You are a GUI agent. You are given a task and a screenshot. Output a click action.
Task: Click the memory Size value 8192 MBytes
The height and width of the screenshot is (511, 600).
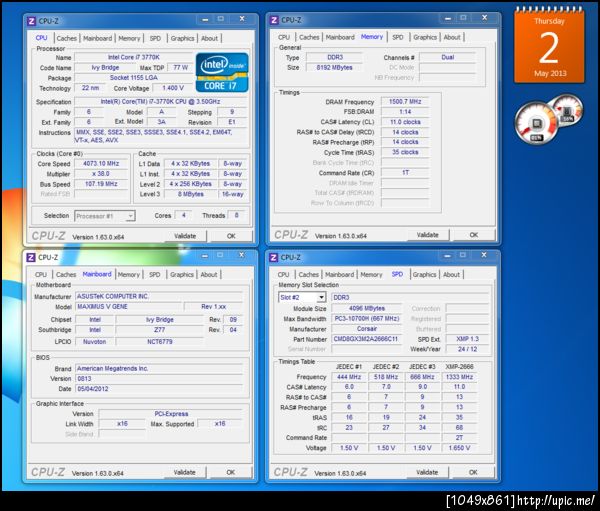pos(334,68)
